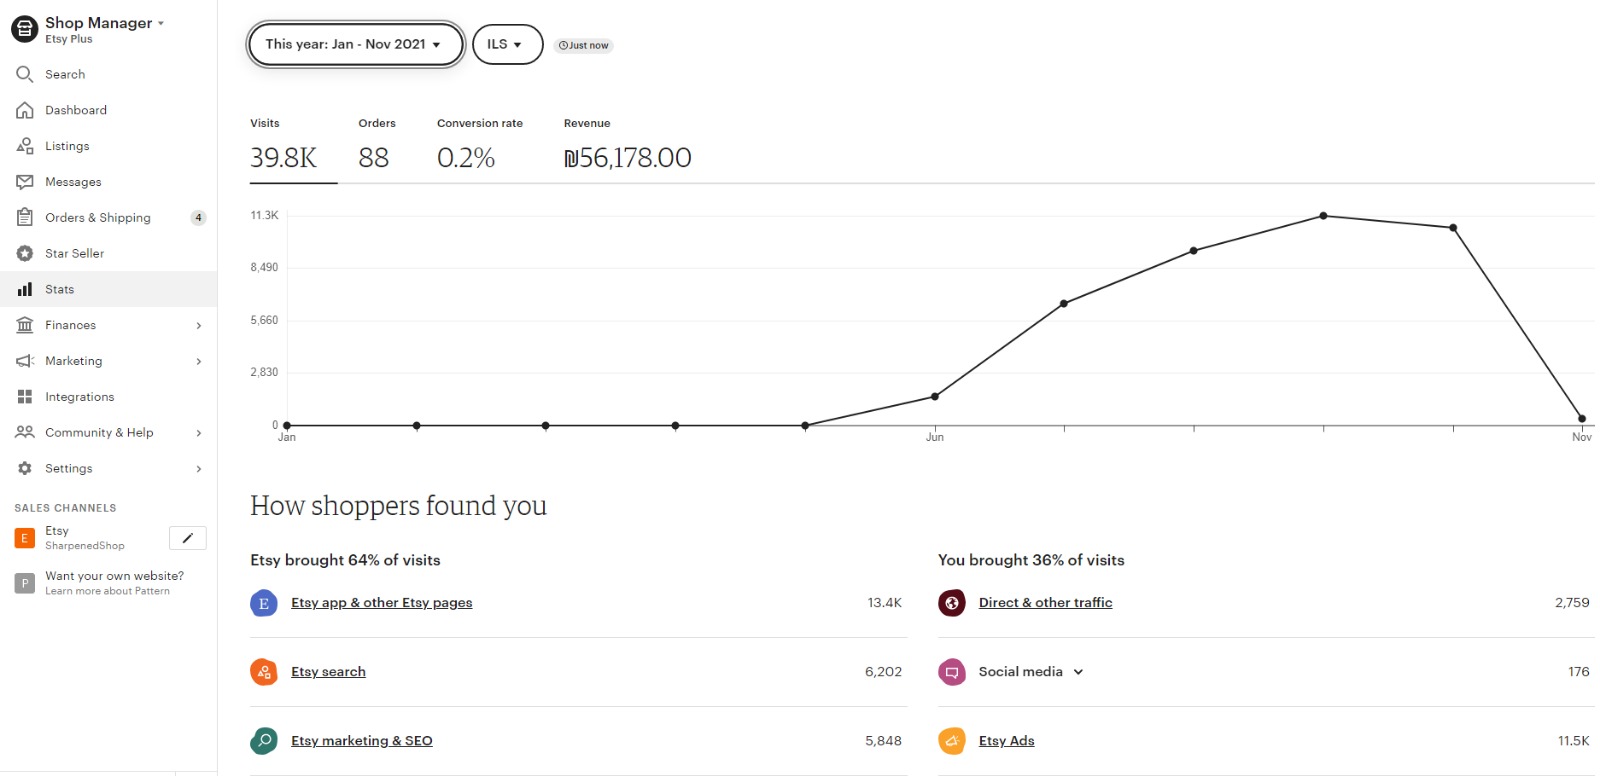This screenshot has width=1600, height=776.
Task: Click the Star Seller badge icon
Action: click(x=25, y=254)
